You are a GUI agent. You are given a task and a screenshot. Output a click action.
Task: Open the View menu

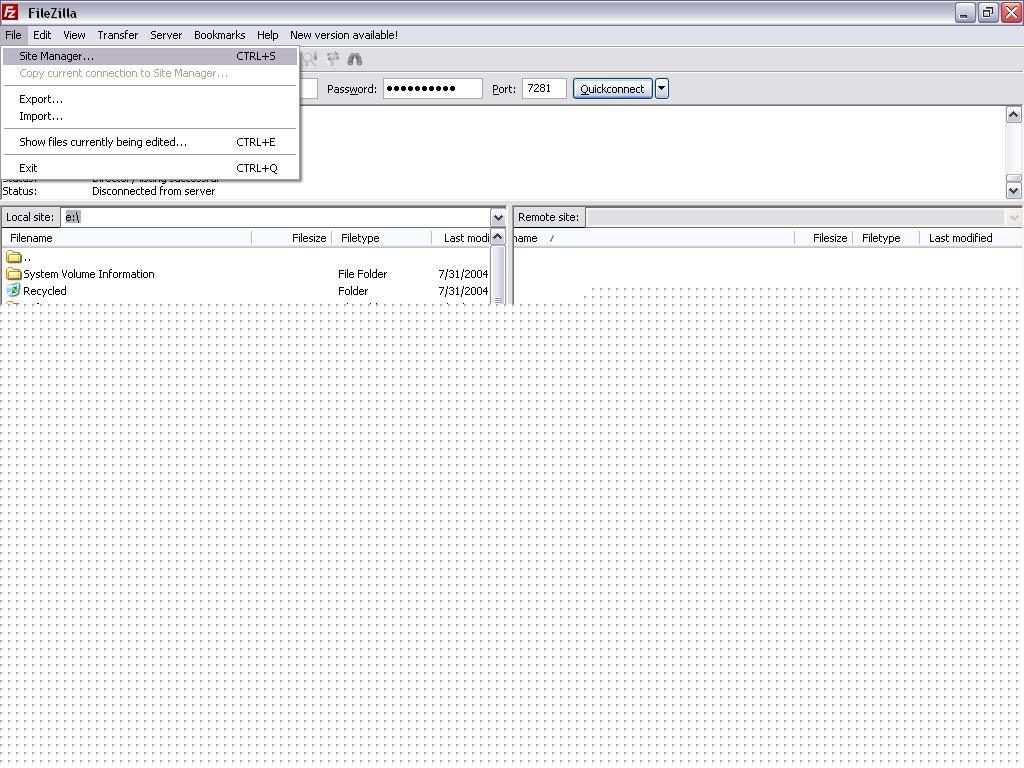tap(74, 35)
